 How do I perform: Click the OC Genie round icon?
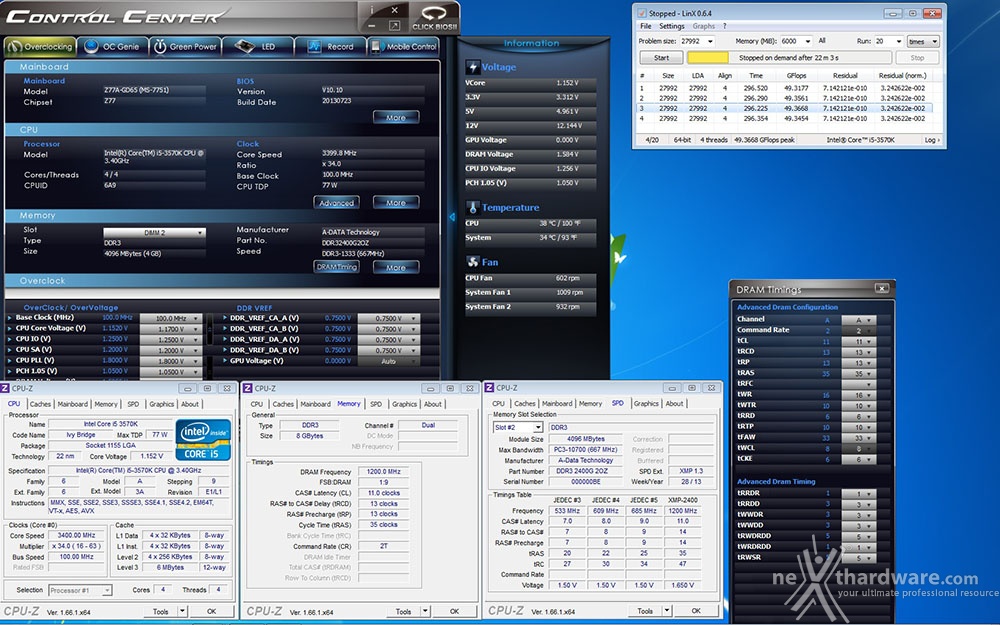click(91, 47)
